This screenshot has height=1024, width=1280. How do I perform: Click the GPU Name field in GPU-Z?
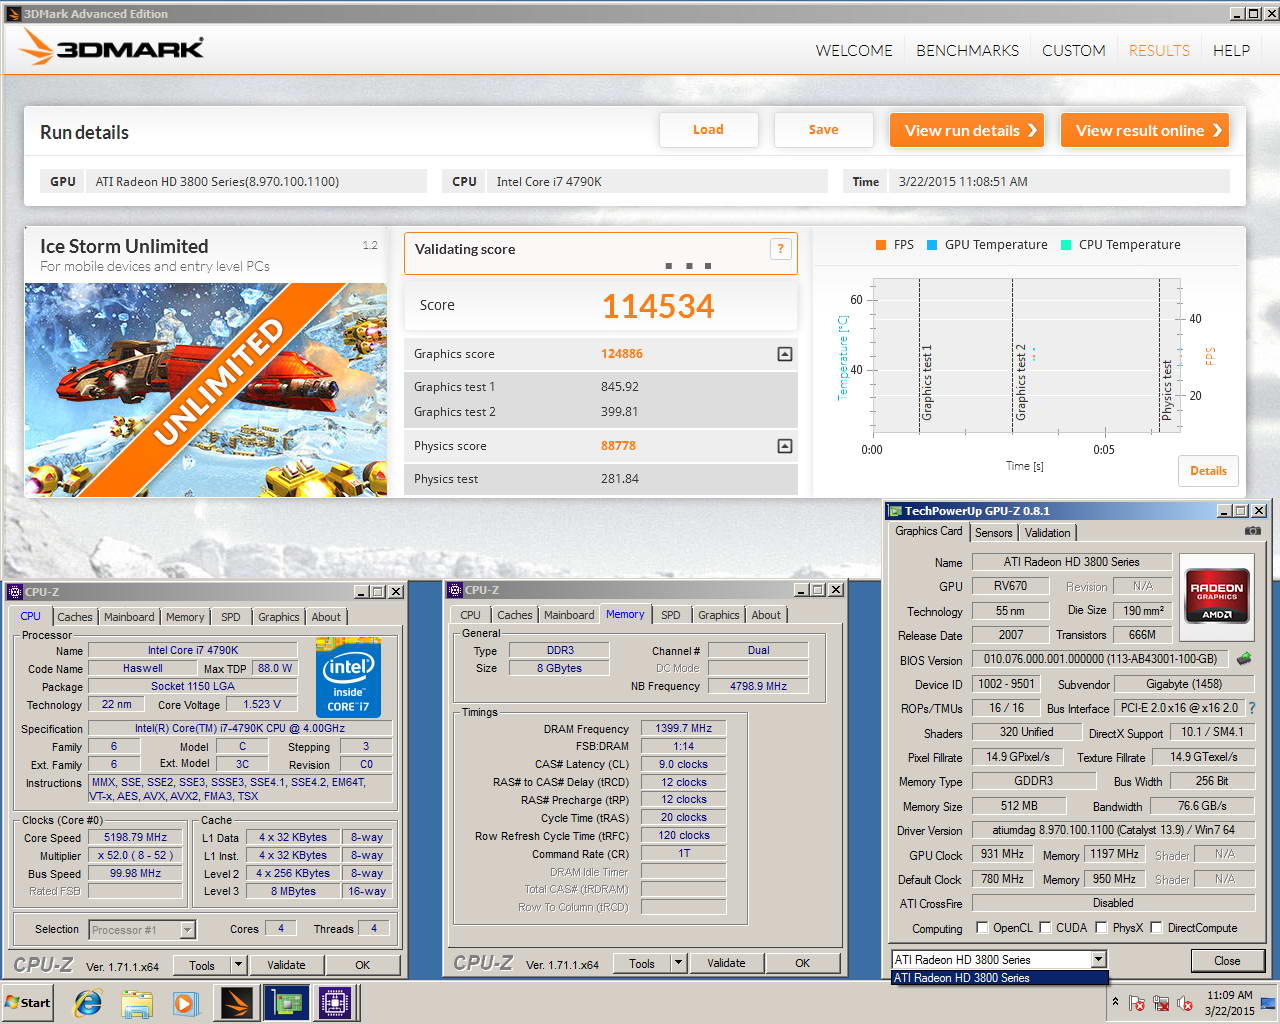(x=1071, y=562)
